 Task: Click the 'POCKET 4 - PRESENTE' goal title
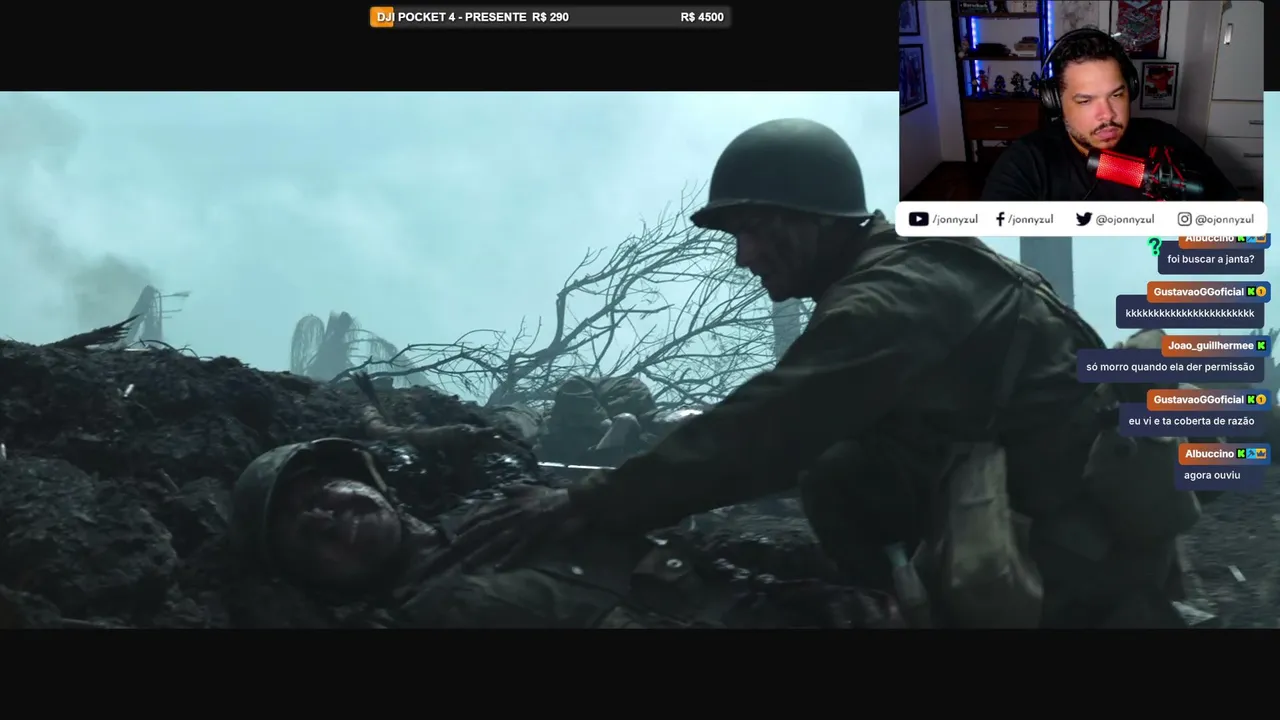[462, 17]
